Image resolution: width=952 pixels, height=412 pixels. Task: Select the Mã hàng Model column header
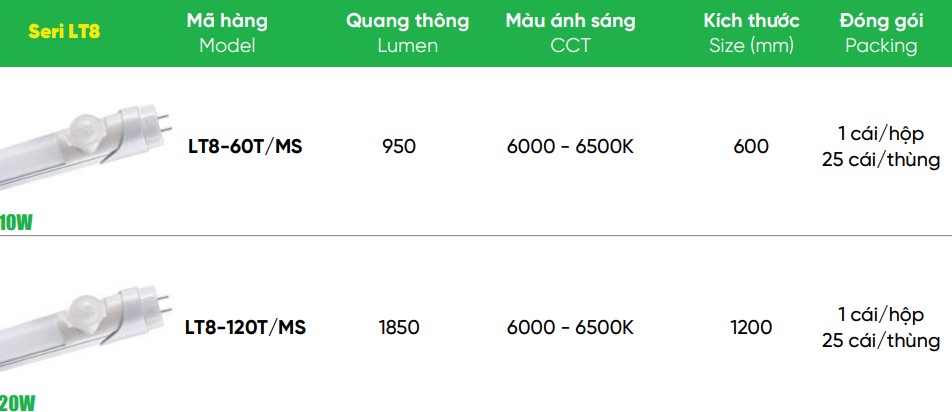(226, 33)
